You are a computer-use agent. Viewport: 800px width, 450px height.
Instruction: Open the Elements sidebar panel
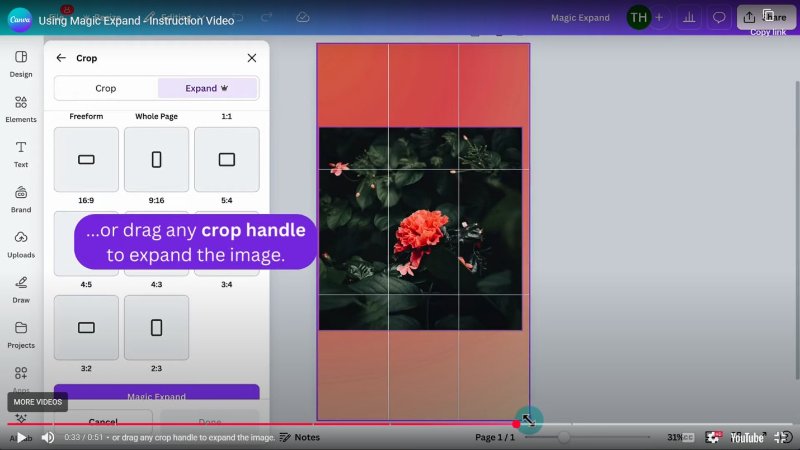point(21,109)
